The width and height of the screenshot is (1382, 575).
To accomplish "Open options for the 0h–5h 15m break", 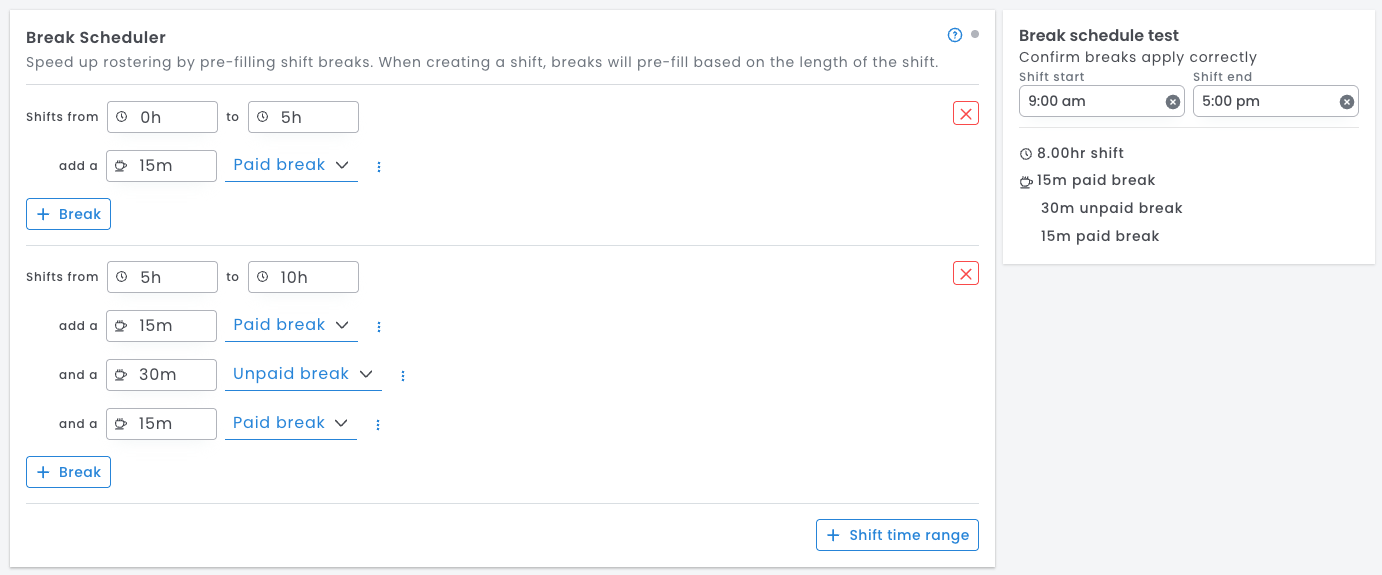I will [x=379, y=167].
